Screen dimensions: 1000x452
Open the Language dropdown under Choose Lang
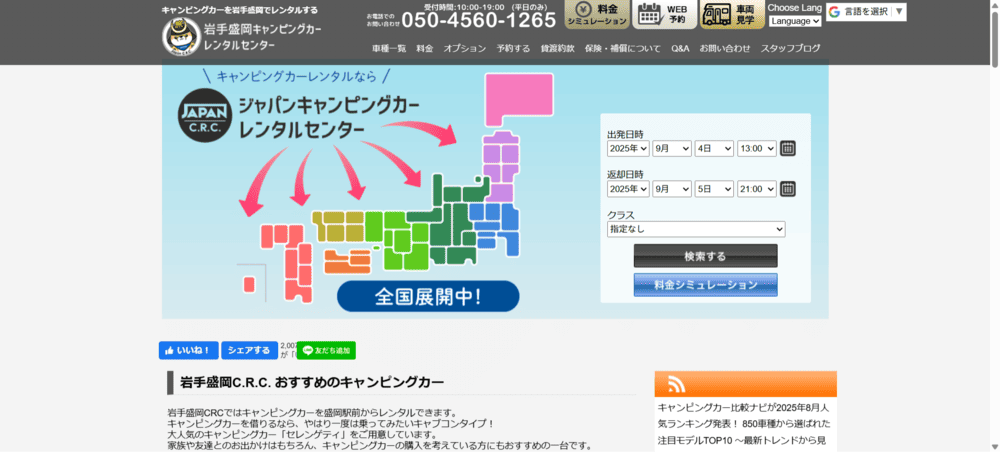(x=795, y=21)
